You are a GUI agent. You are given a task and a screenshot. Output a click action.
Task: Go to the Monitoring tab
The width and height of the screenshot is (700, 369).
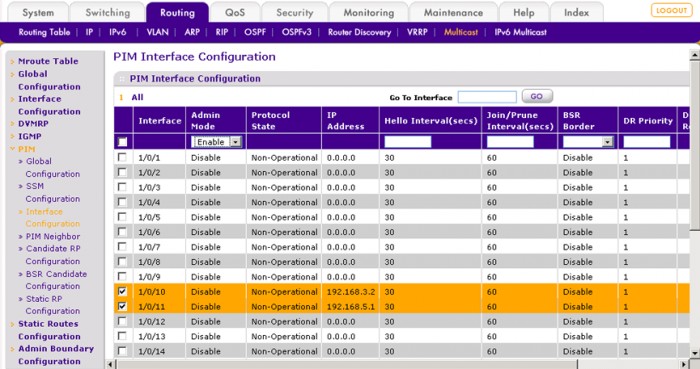coord(369,12)
